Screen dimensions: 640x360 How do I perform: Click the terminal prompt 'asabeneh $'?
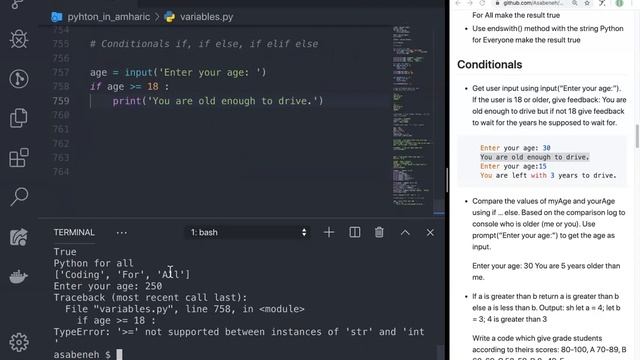82,354
